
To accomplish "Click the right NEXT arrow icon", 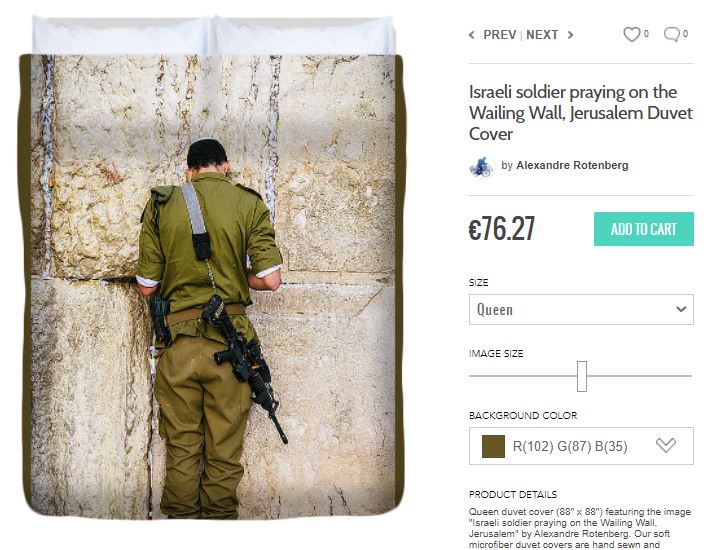I will click(570, 35).
